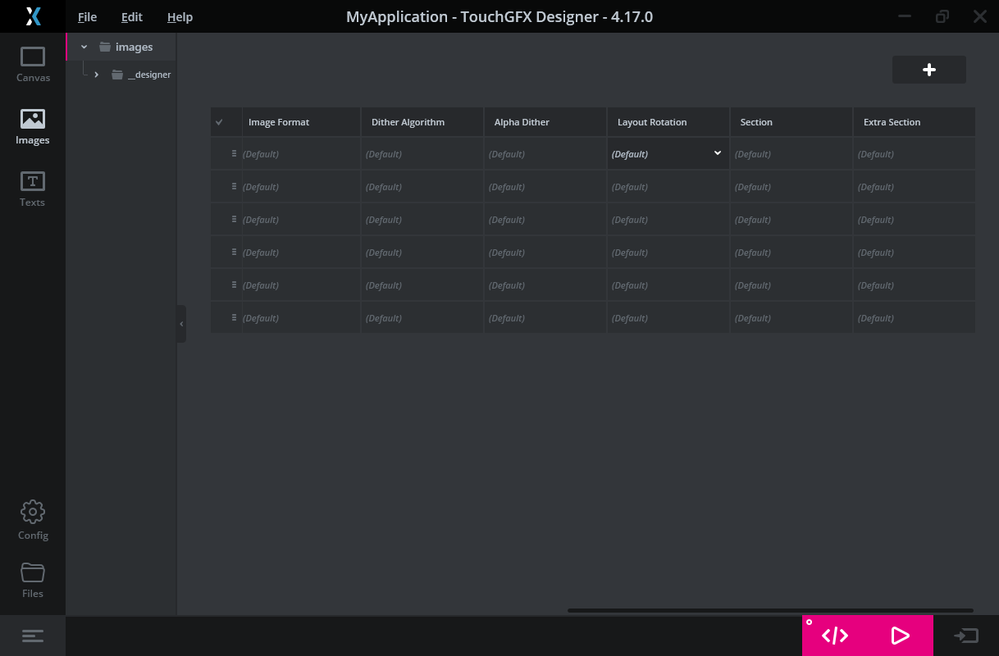Click the Alpha Dither column header

545,122
